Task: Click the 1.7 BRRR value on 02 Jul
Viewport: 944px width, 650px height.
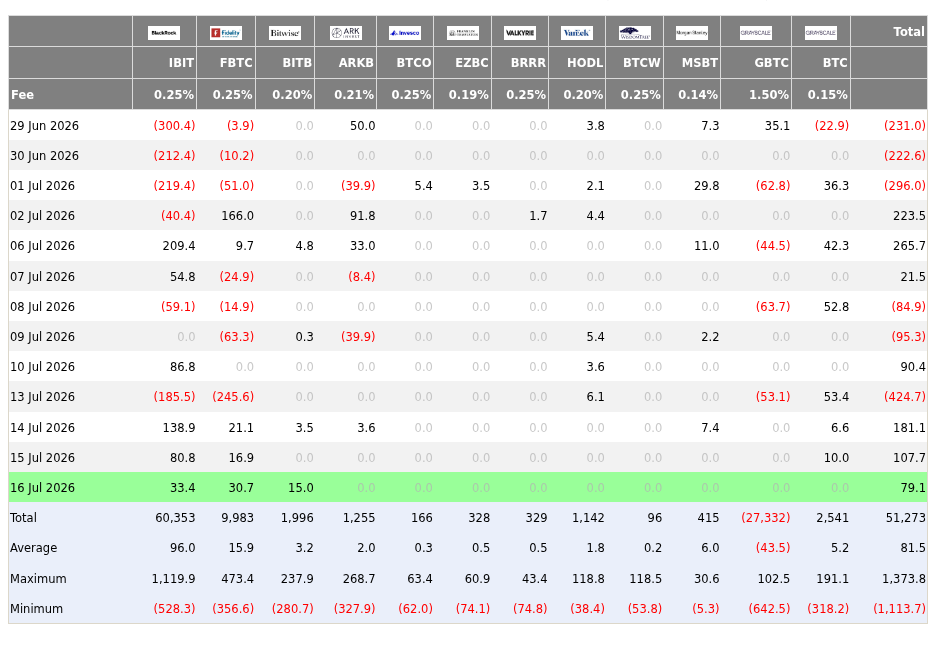Action: 538,216
